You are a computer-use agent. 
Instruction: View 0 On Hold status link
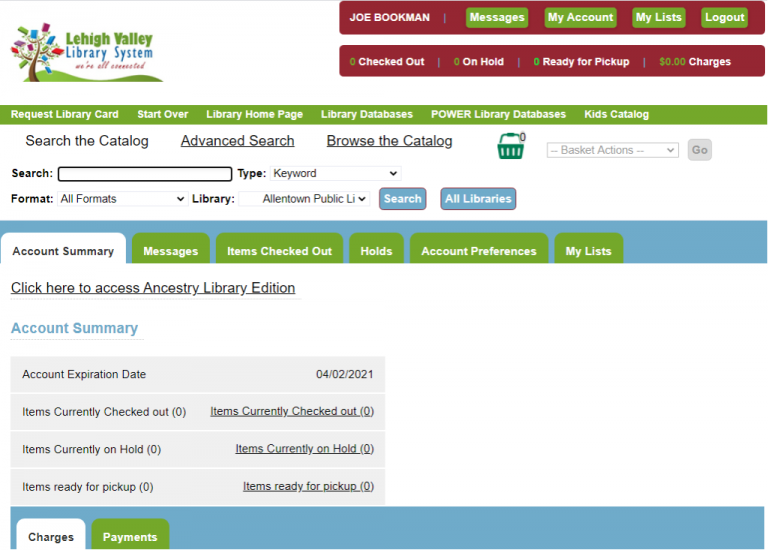(479, 62)
